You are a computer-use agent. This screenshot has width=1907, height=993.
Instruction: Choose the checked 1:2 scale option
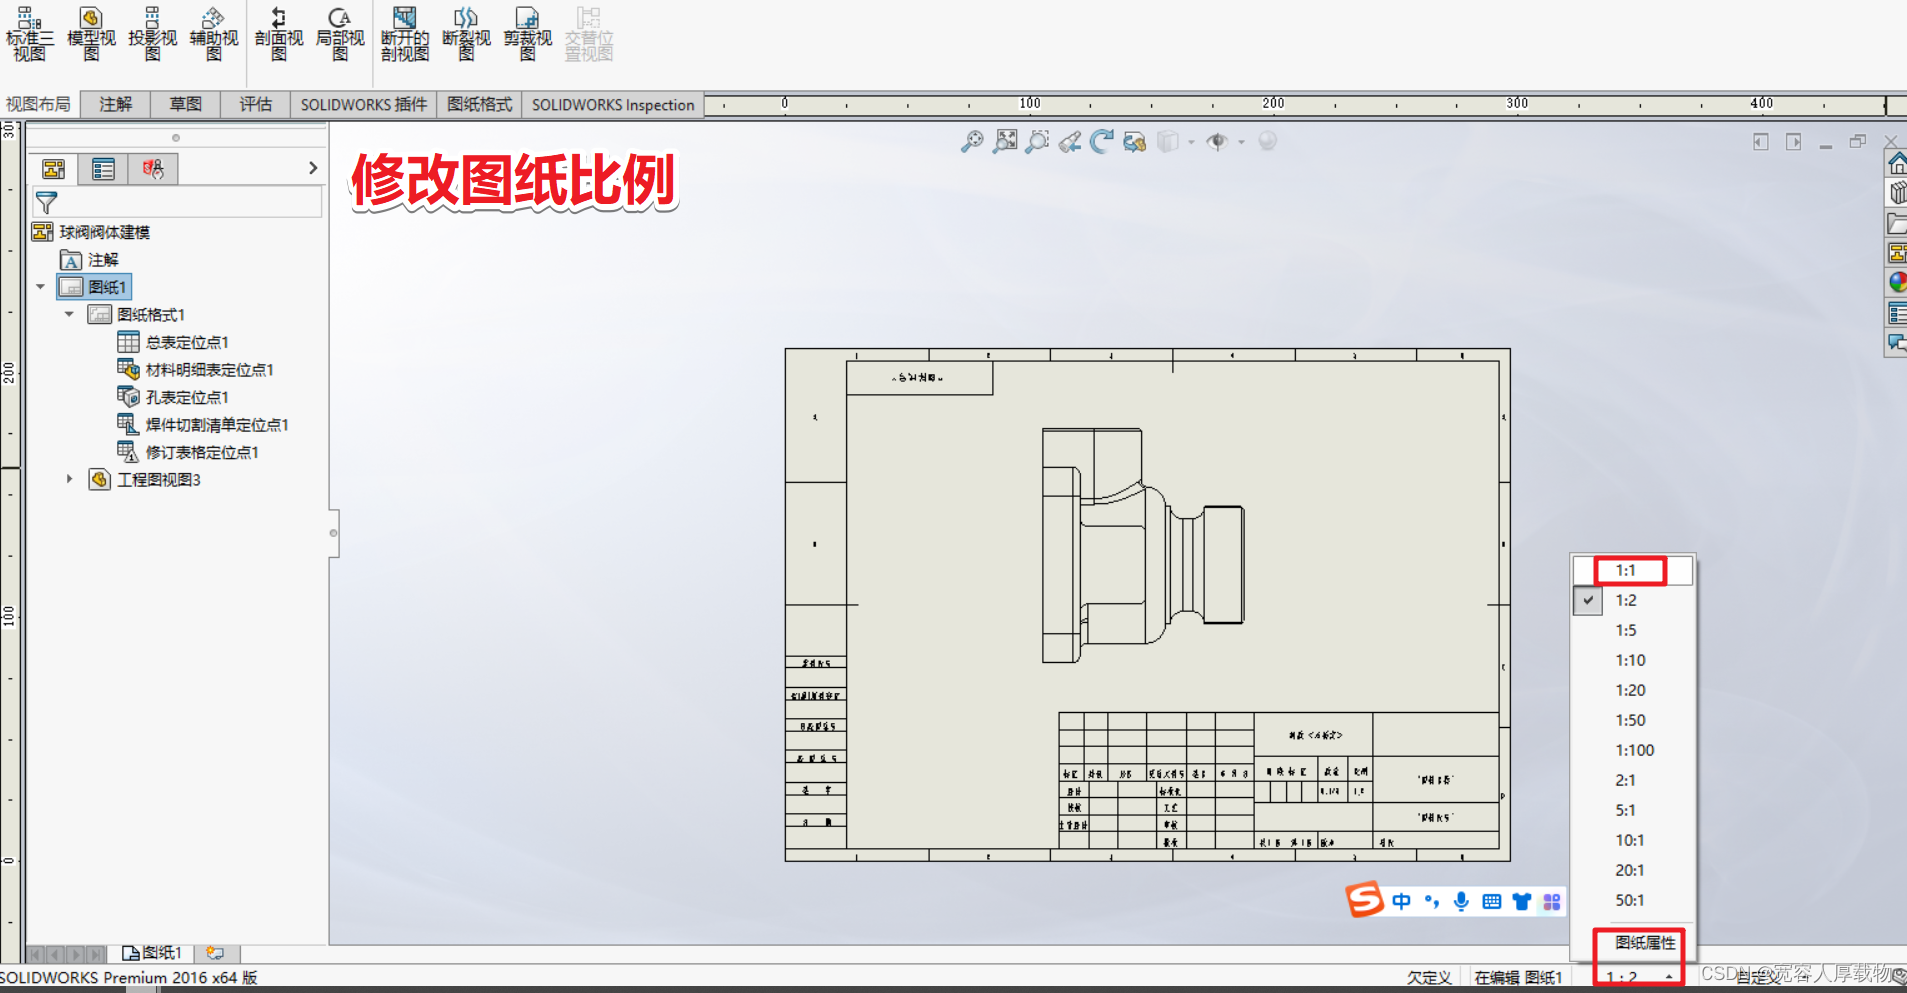[1632, 600]
